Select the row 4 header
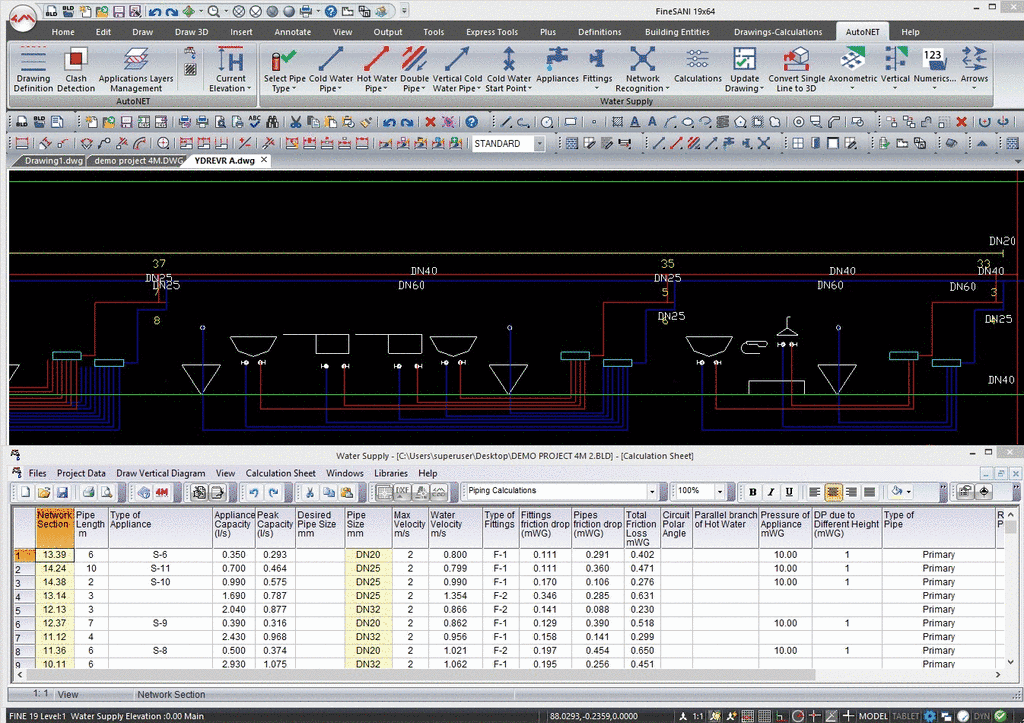The height and width of the screenshot is (723, 1024). (24, 596)
